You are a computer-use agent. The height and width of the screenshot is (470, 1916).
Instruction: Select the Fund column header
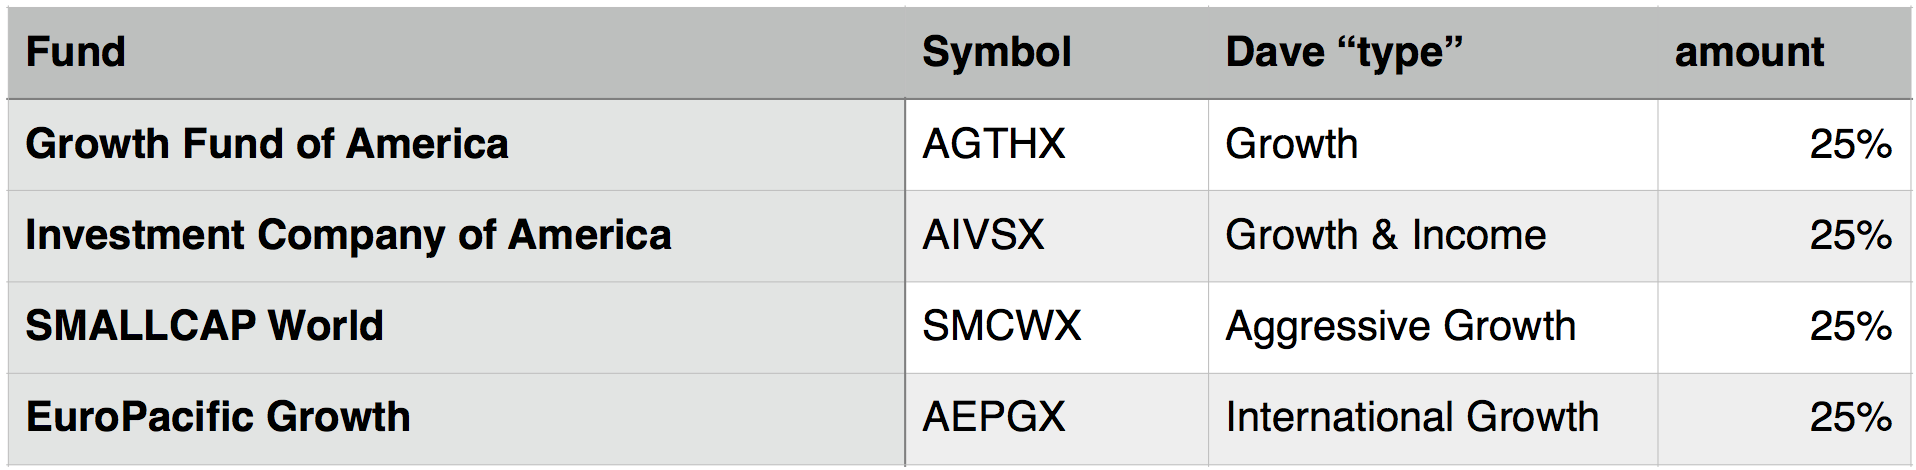(456, 53)
